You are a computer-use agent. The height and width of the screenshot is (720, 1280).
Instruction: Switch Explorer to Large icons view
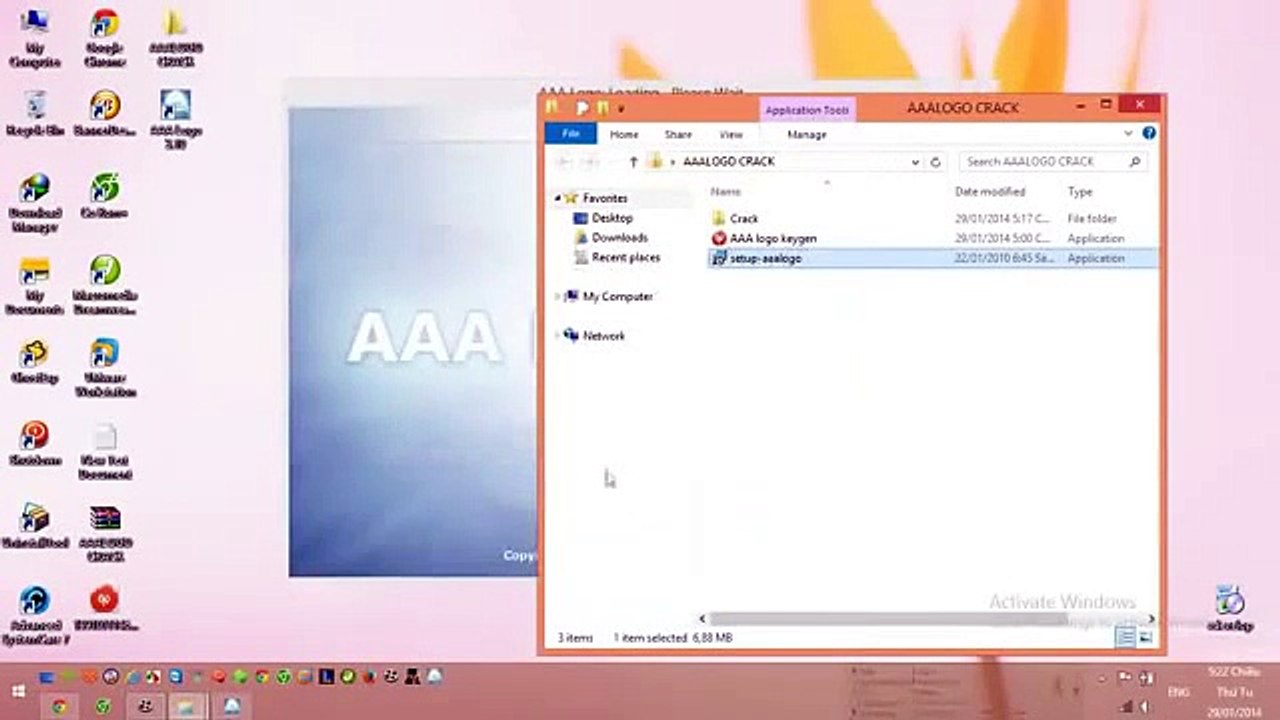click(x=1145, y=636)
